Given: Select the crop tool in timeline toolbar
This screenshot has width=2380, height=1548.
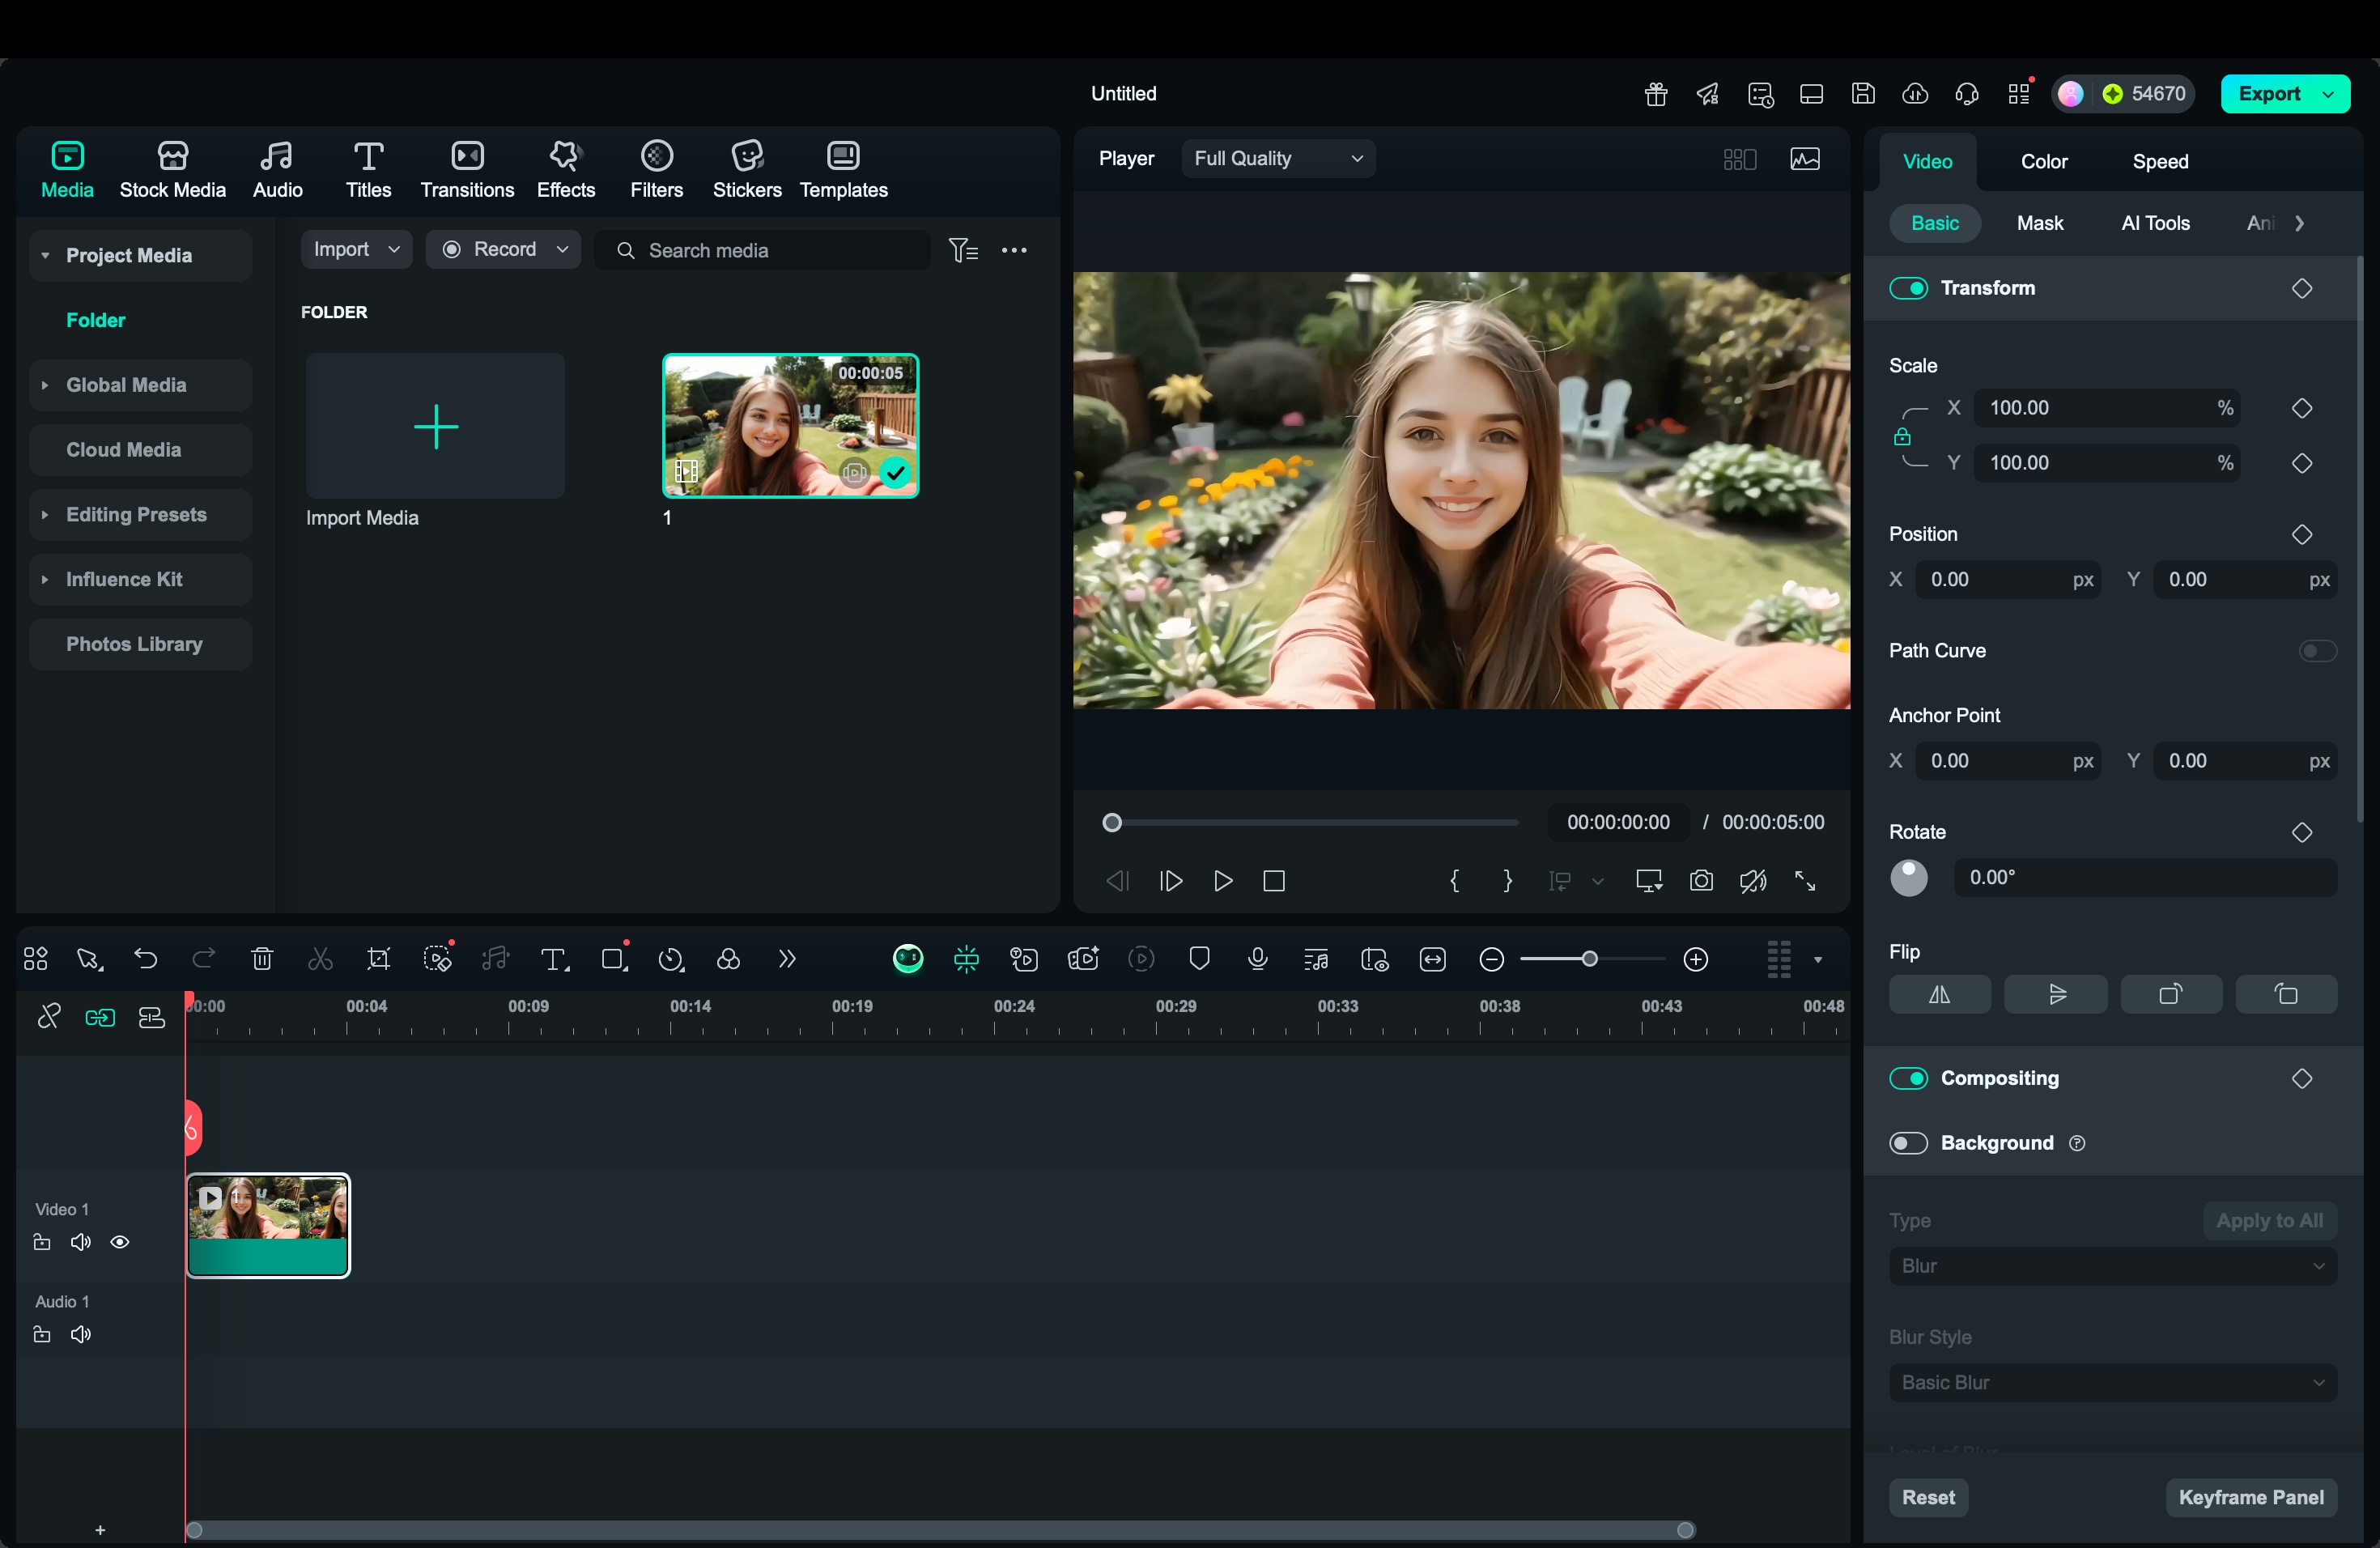Looking at the screenshot, I should [379, 959].
